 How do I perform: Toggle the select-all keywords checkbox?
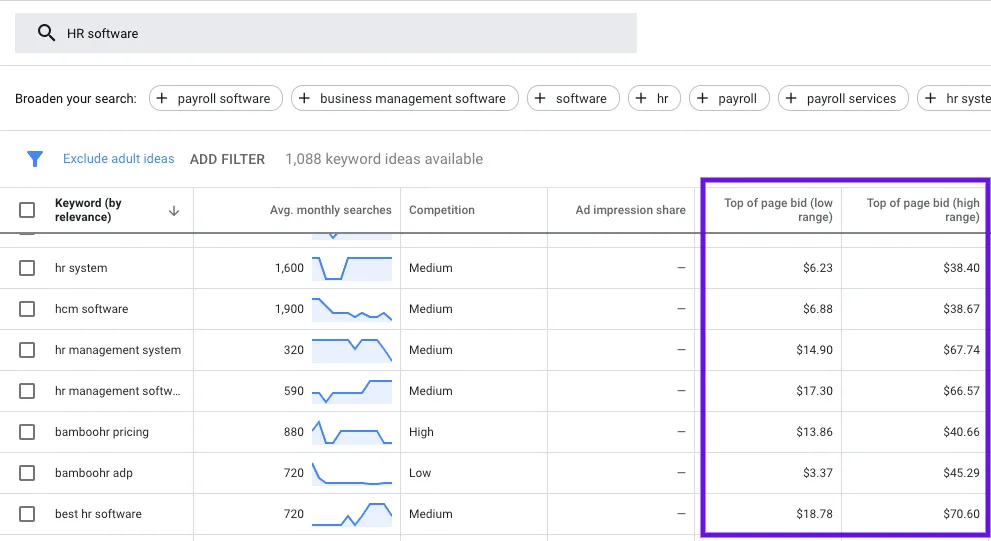point(27,210)
